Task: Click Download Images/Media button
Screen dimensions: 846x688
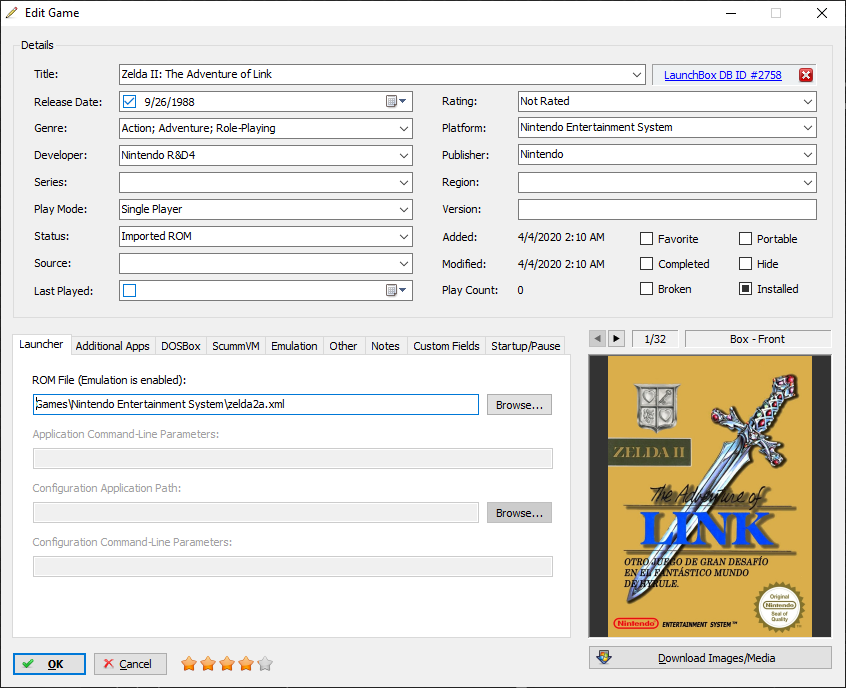Action: click(x=710, y=658)
